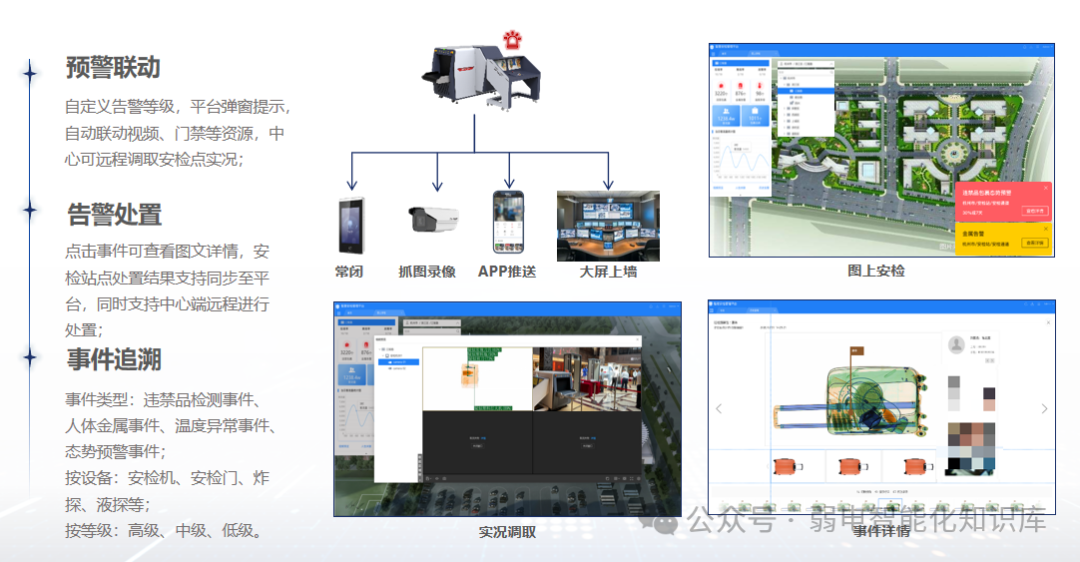Close the red 违禁品包裹态势预警 alert card
Viewport: 1080px width, 562px height.
tap(1046, 187)
